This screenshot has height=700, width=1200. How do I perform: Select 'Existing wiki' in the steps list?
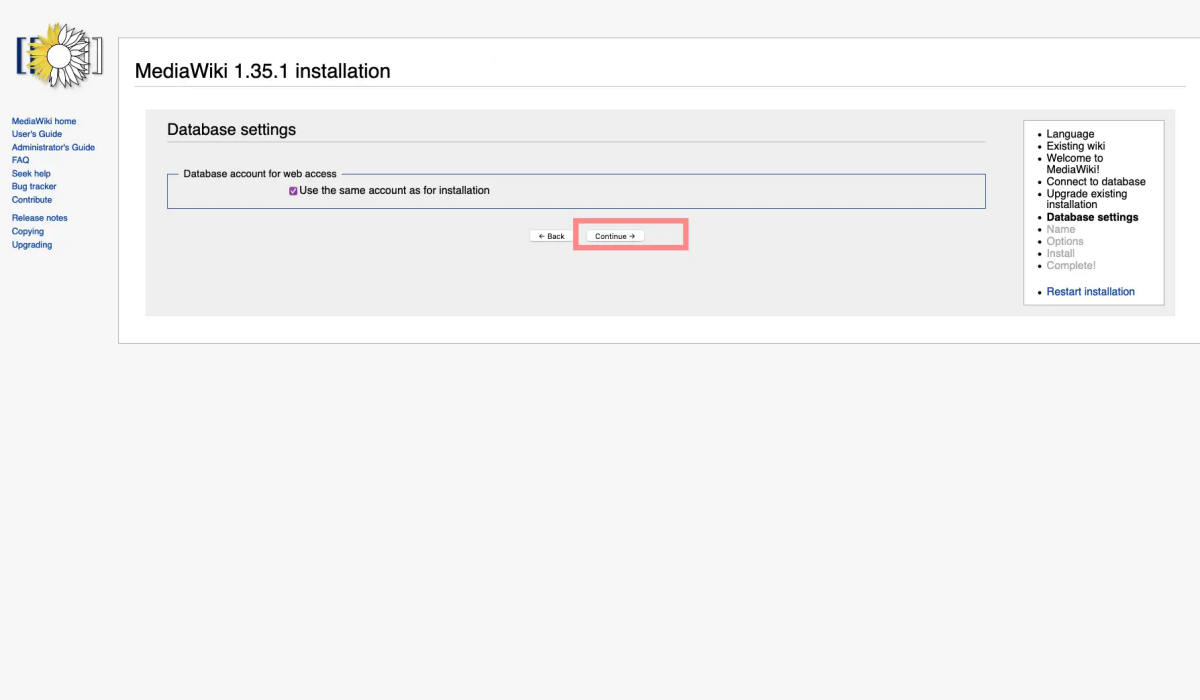coord(1076,146)
